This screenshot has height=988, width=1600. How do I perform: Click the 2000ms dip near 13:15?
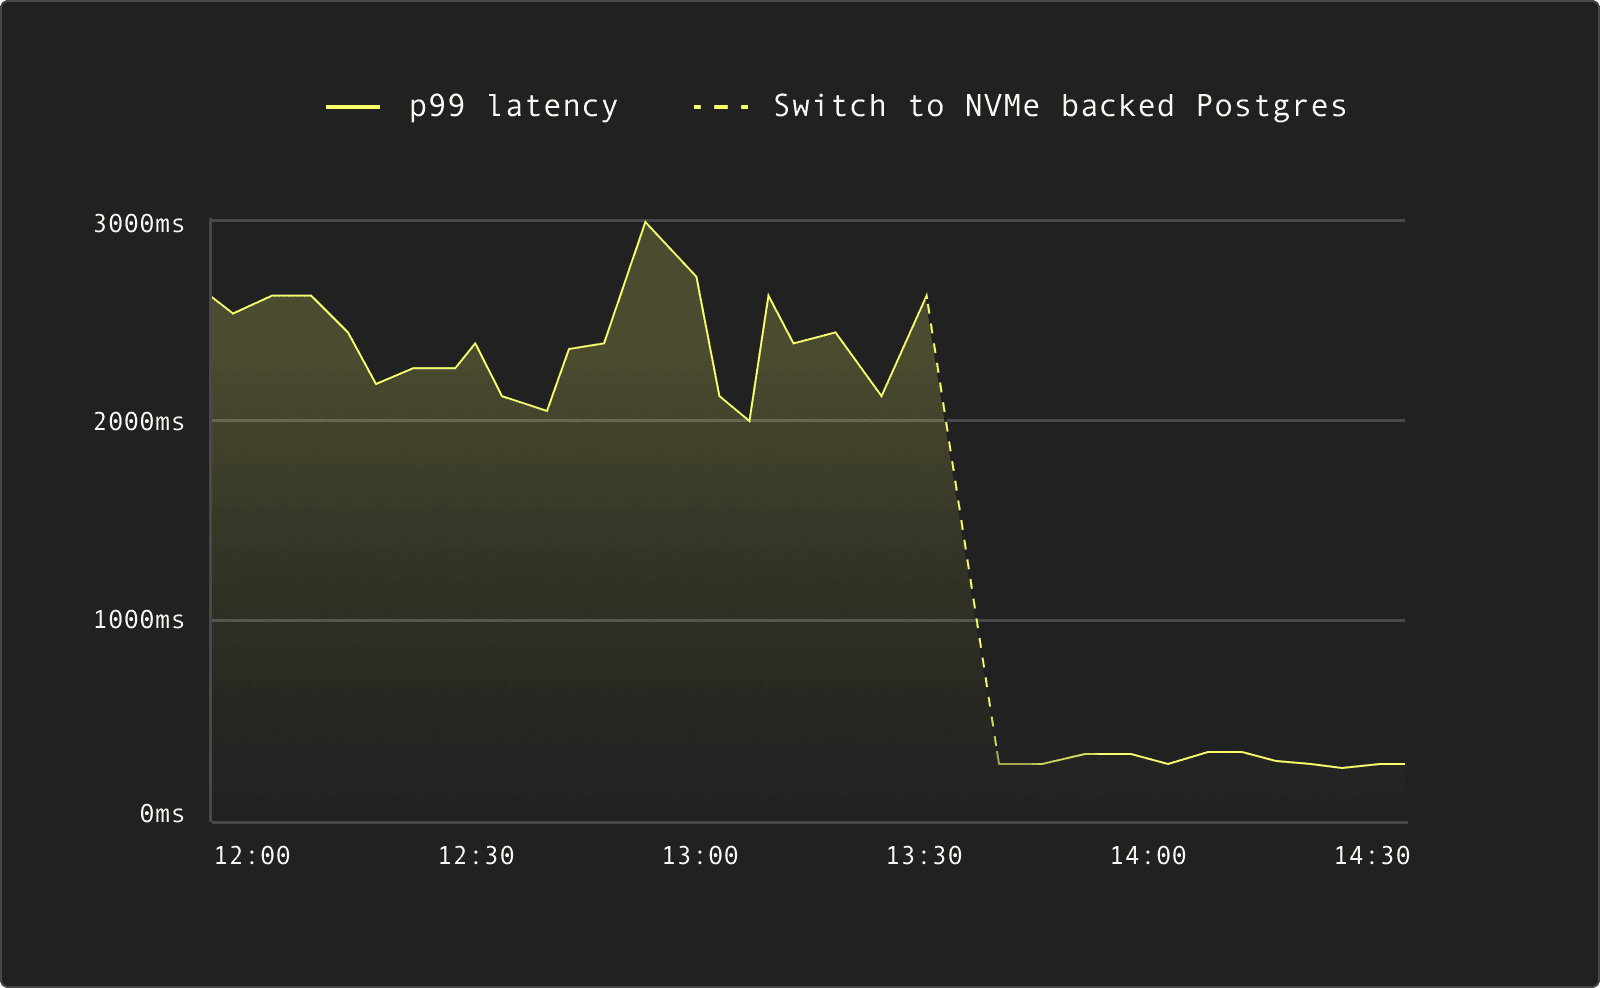[x=749, y=422]
